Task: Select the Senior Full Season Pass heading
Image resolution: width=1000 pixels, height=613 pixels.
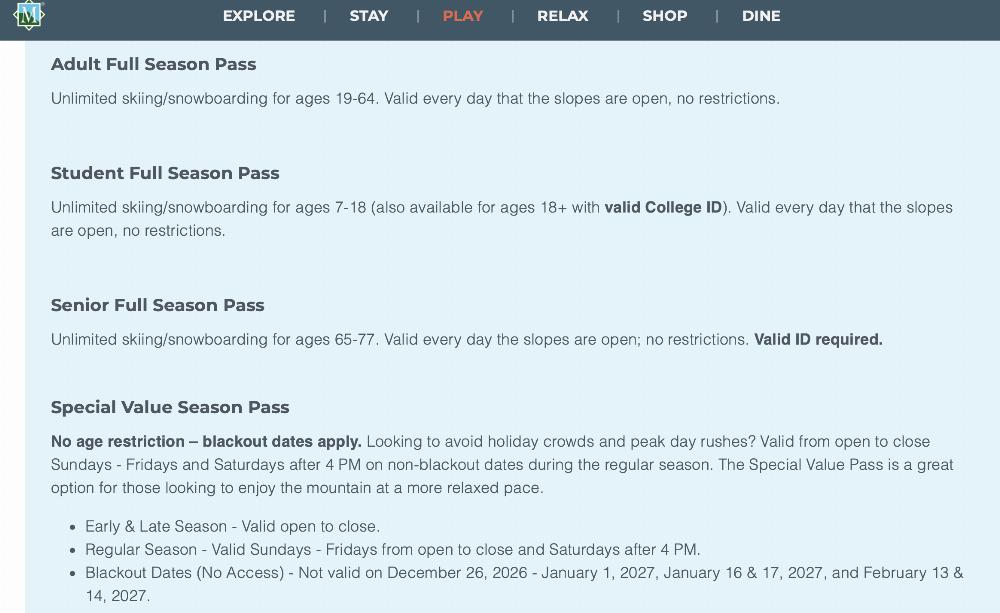Action: 158,305
